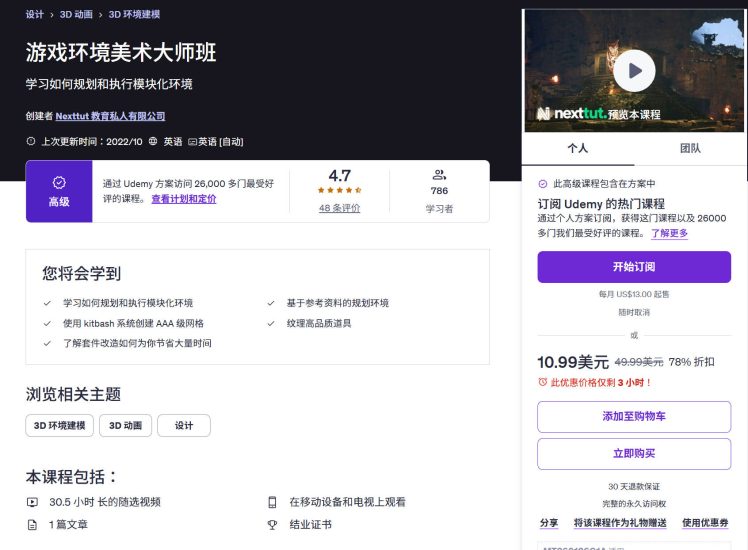Click the learners people icon above 786
The width and height of the screenshot is (748, 550).
439,175
